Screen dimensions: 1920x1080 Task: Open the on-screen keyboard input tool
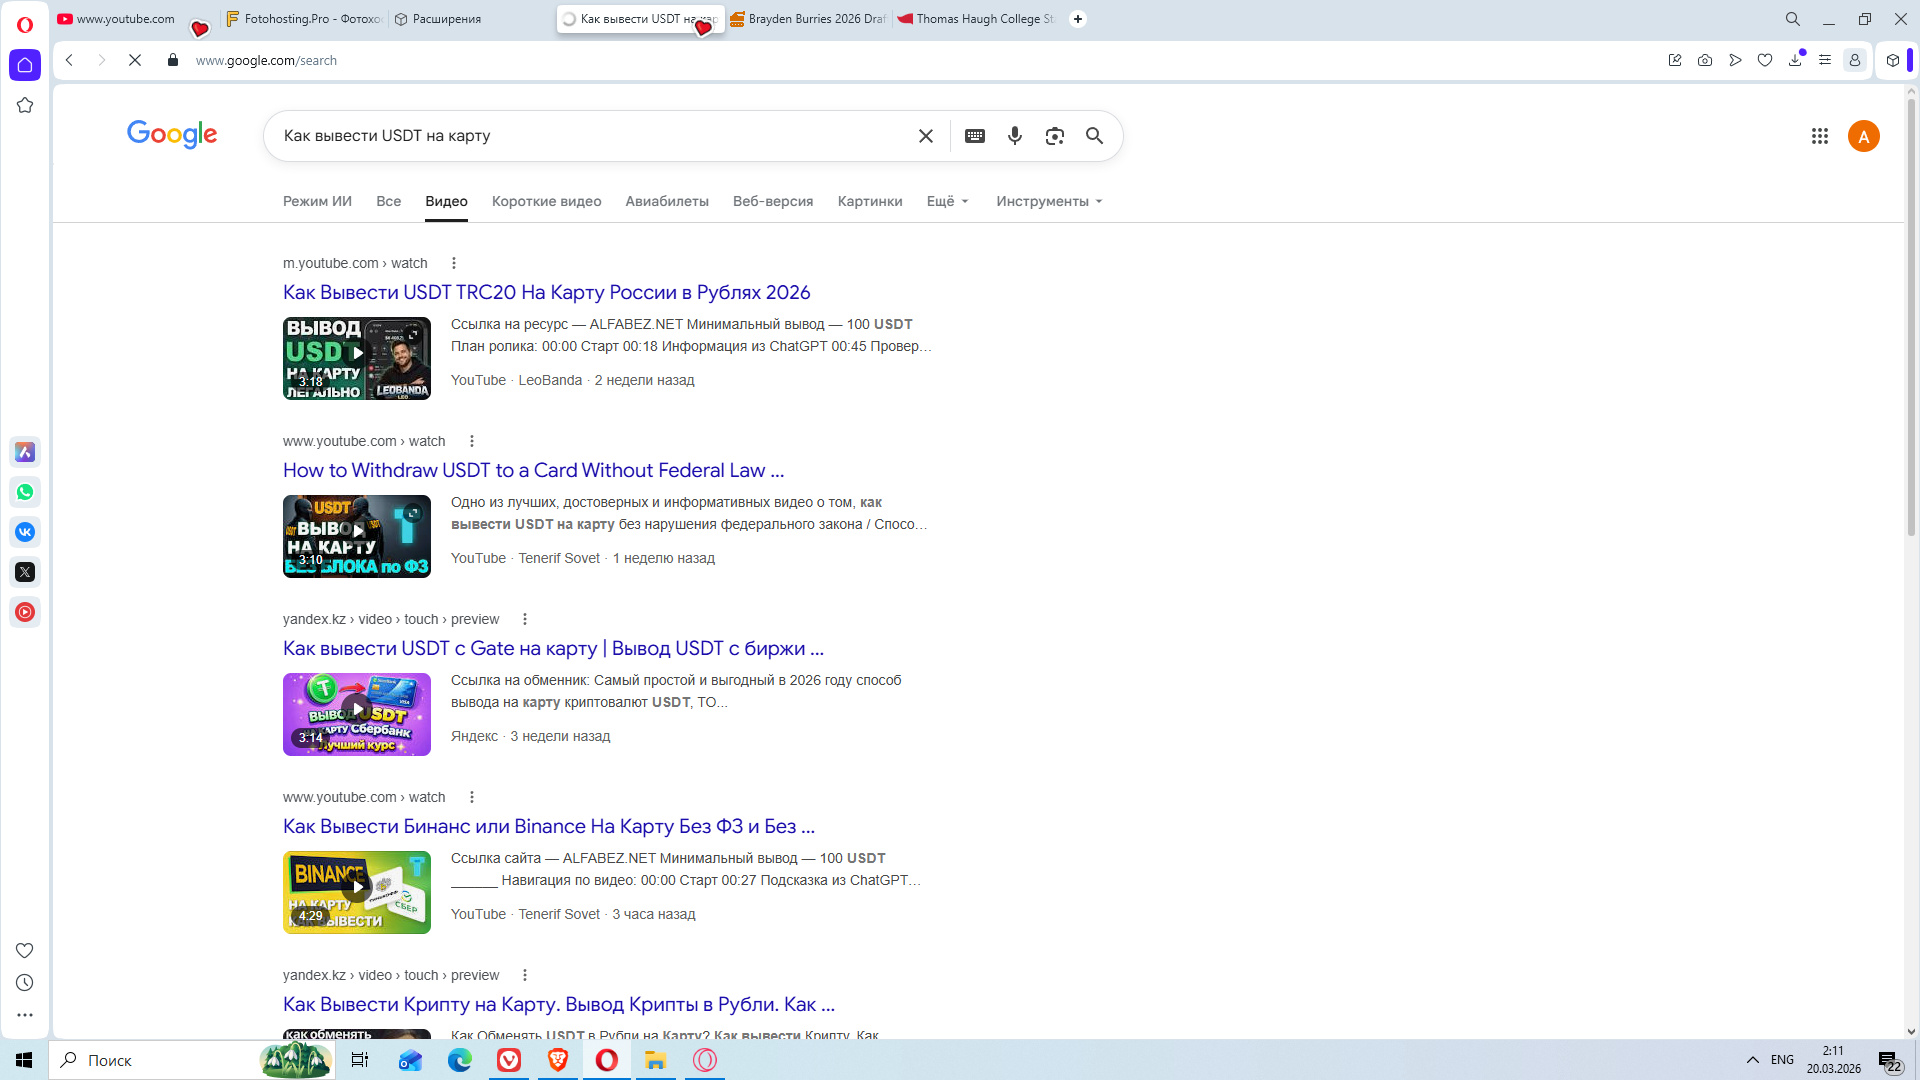point(974,136)
